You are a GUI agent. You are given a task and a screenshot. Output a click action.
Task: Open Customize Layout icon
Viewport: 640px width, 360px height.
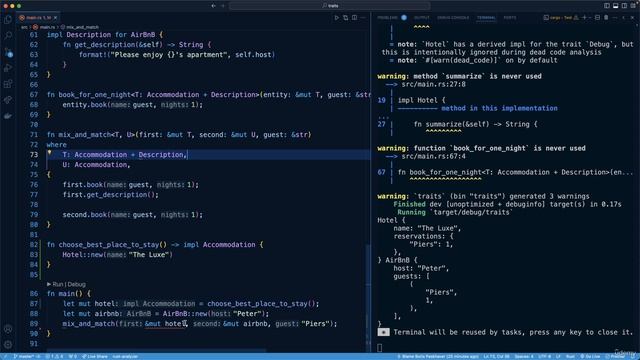coord(633,6)
